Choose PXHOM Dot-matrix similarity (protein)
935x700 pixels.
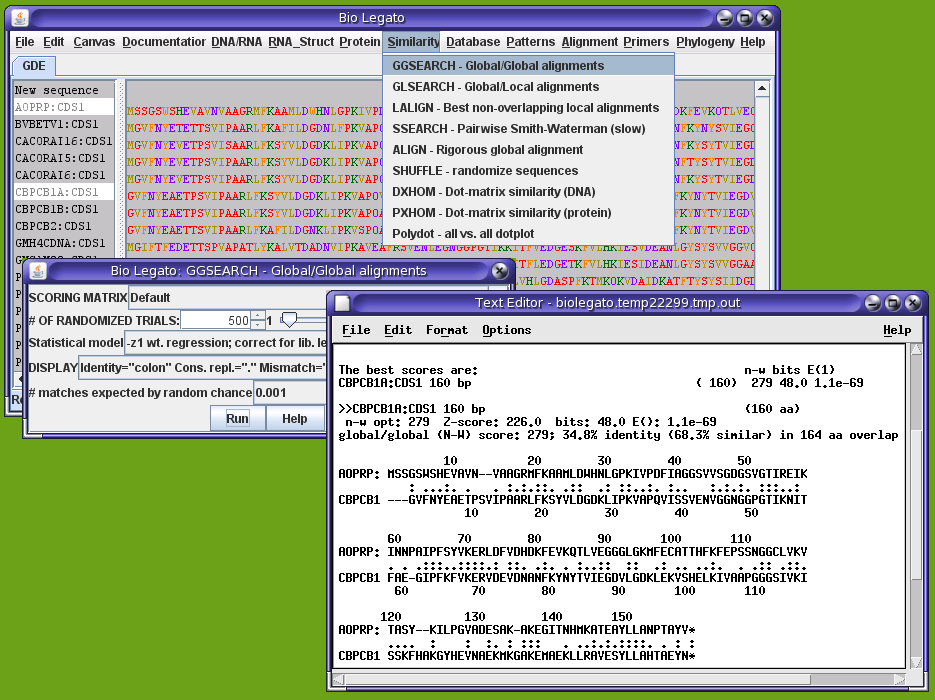coord(528,213)
